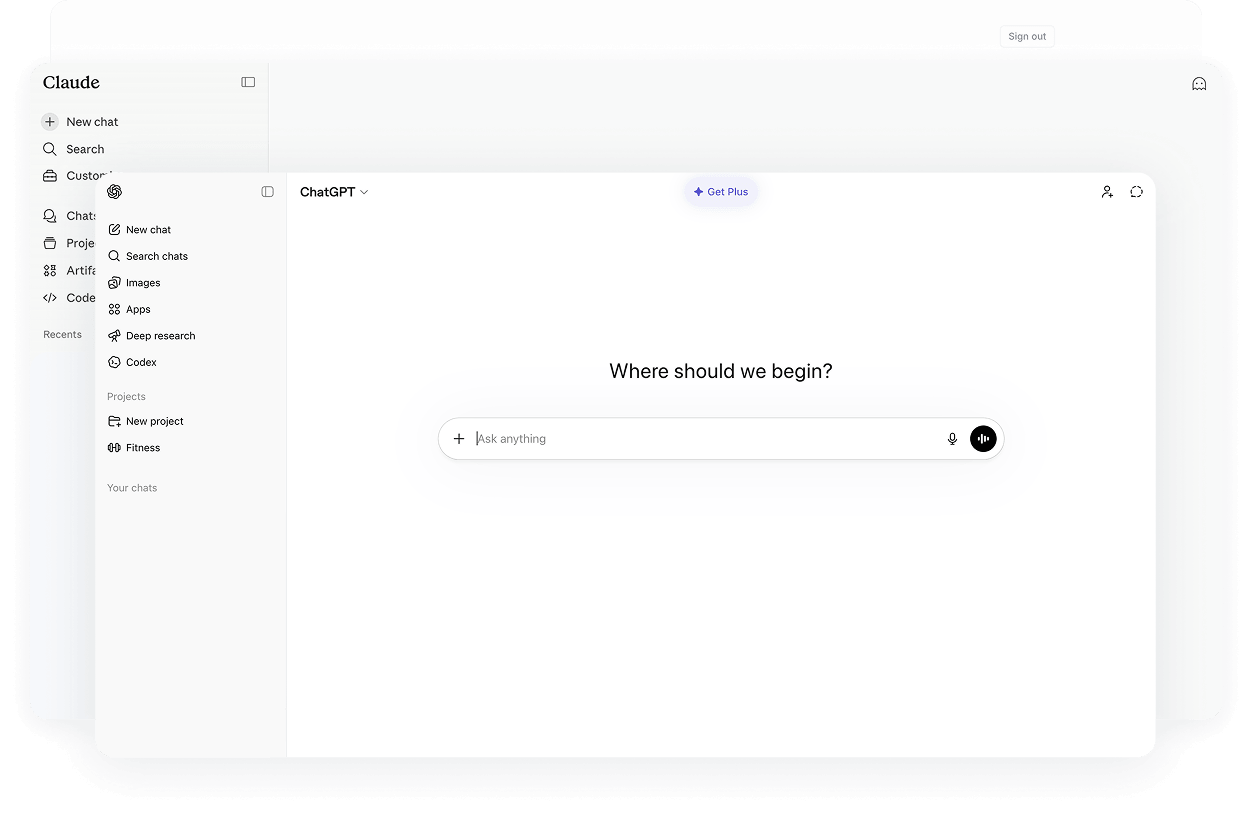Viewport: 1253px width, 824px height.
Task: Click the add people icon in ChatGPT header
Action: click(x=1107, y=192)
